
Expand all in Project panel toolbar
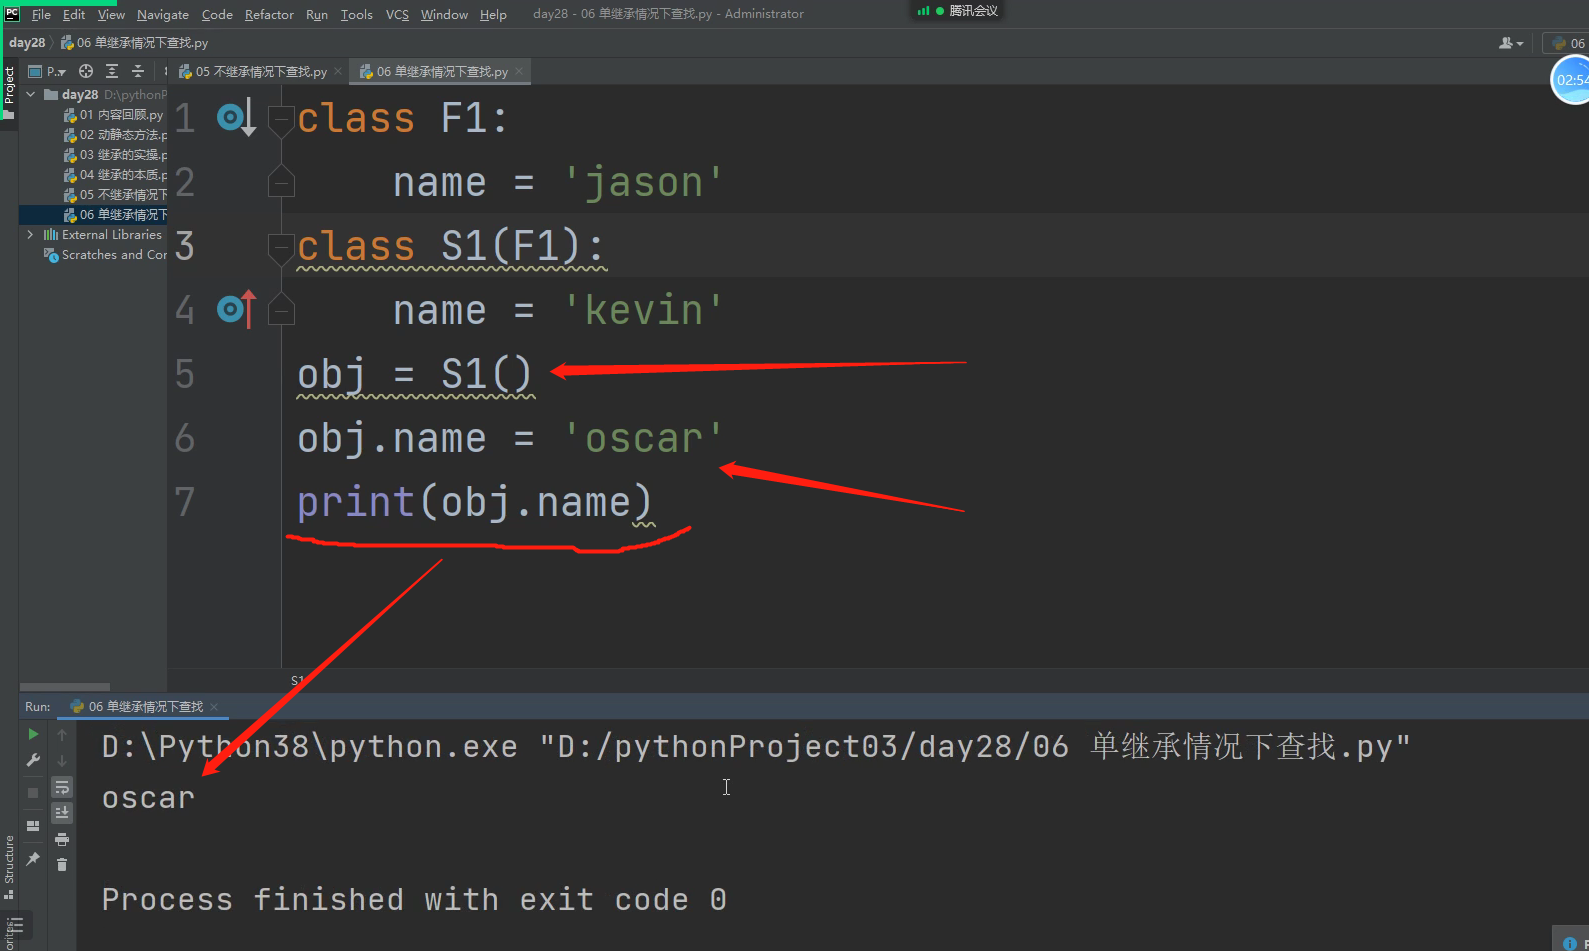pos(112,71)
